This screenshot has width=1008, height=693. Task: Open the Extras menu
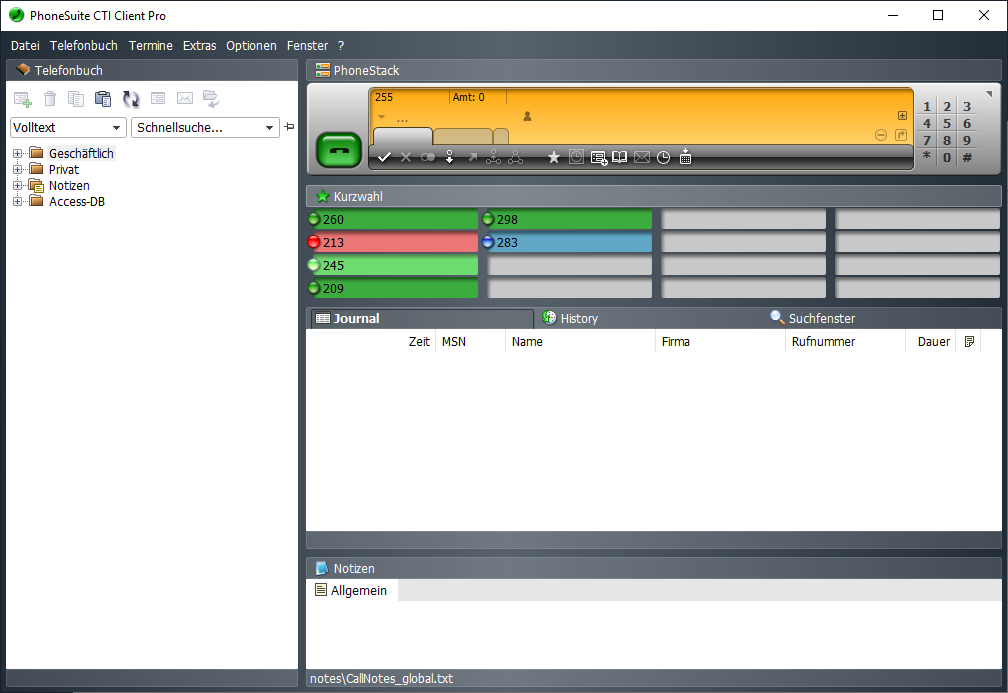[x=199, y=45]
